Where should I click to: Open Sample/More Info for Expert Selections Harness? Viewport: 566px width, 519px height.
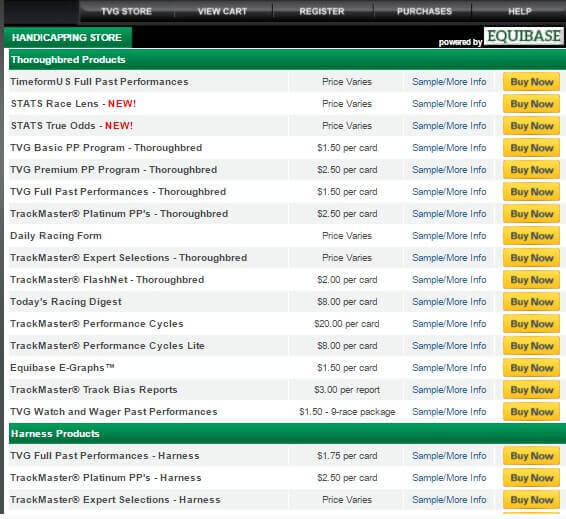tap(449, 500)
